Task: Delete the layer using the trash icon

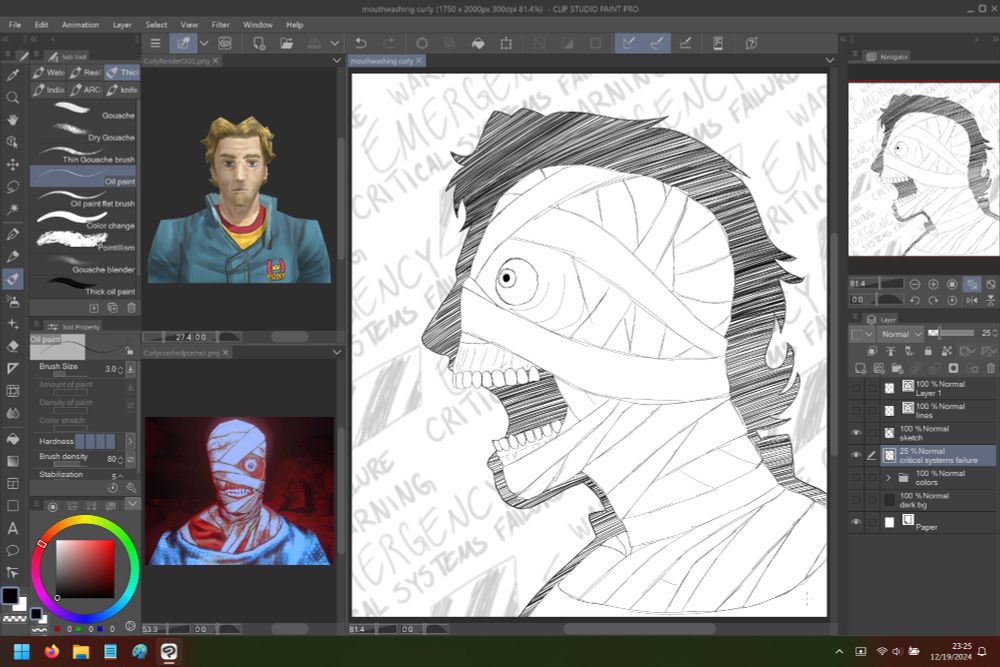Action: pyautogui.click(x=990, y=369)
